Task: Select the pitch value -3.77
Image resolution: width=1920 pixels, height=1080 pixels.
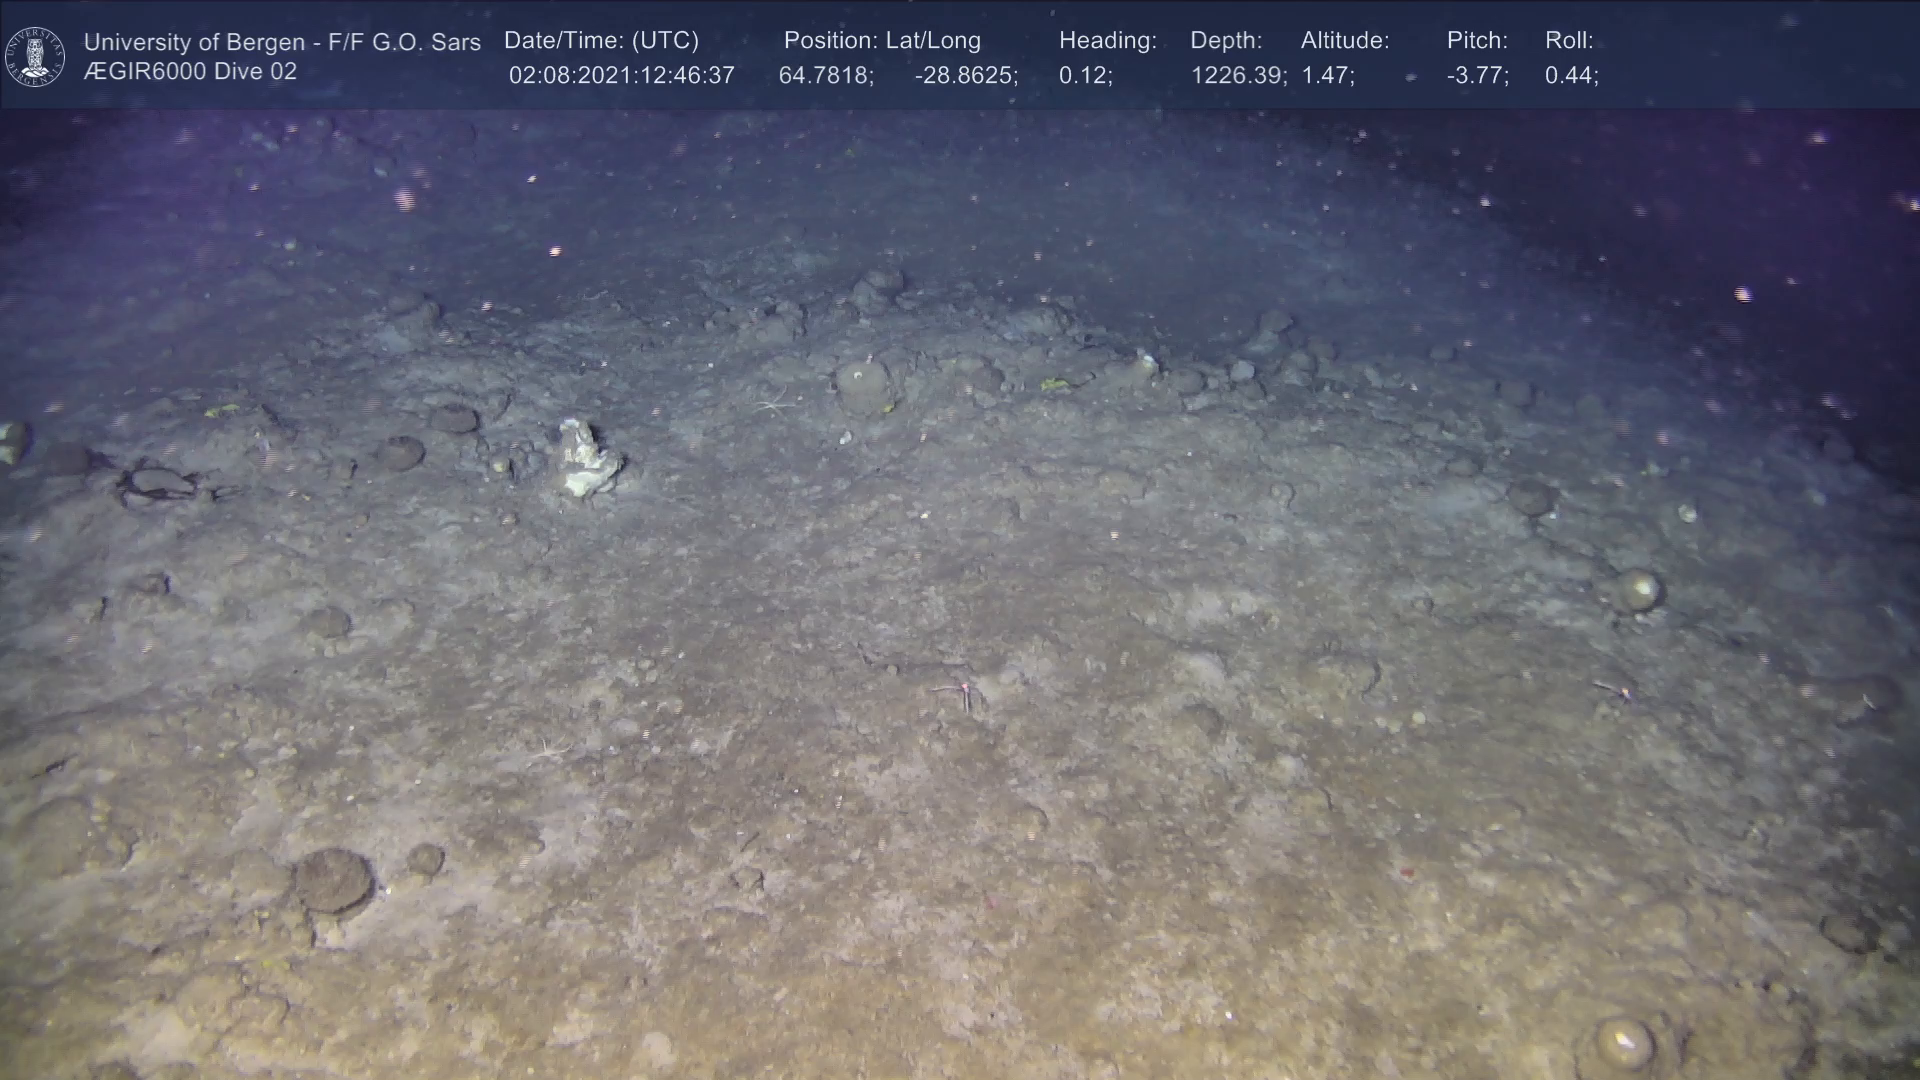Action: (1477, 76)
